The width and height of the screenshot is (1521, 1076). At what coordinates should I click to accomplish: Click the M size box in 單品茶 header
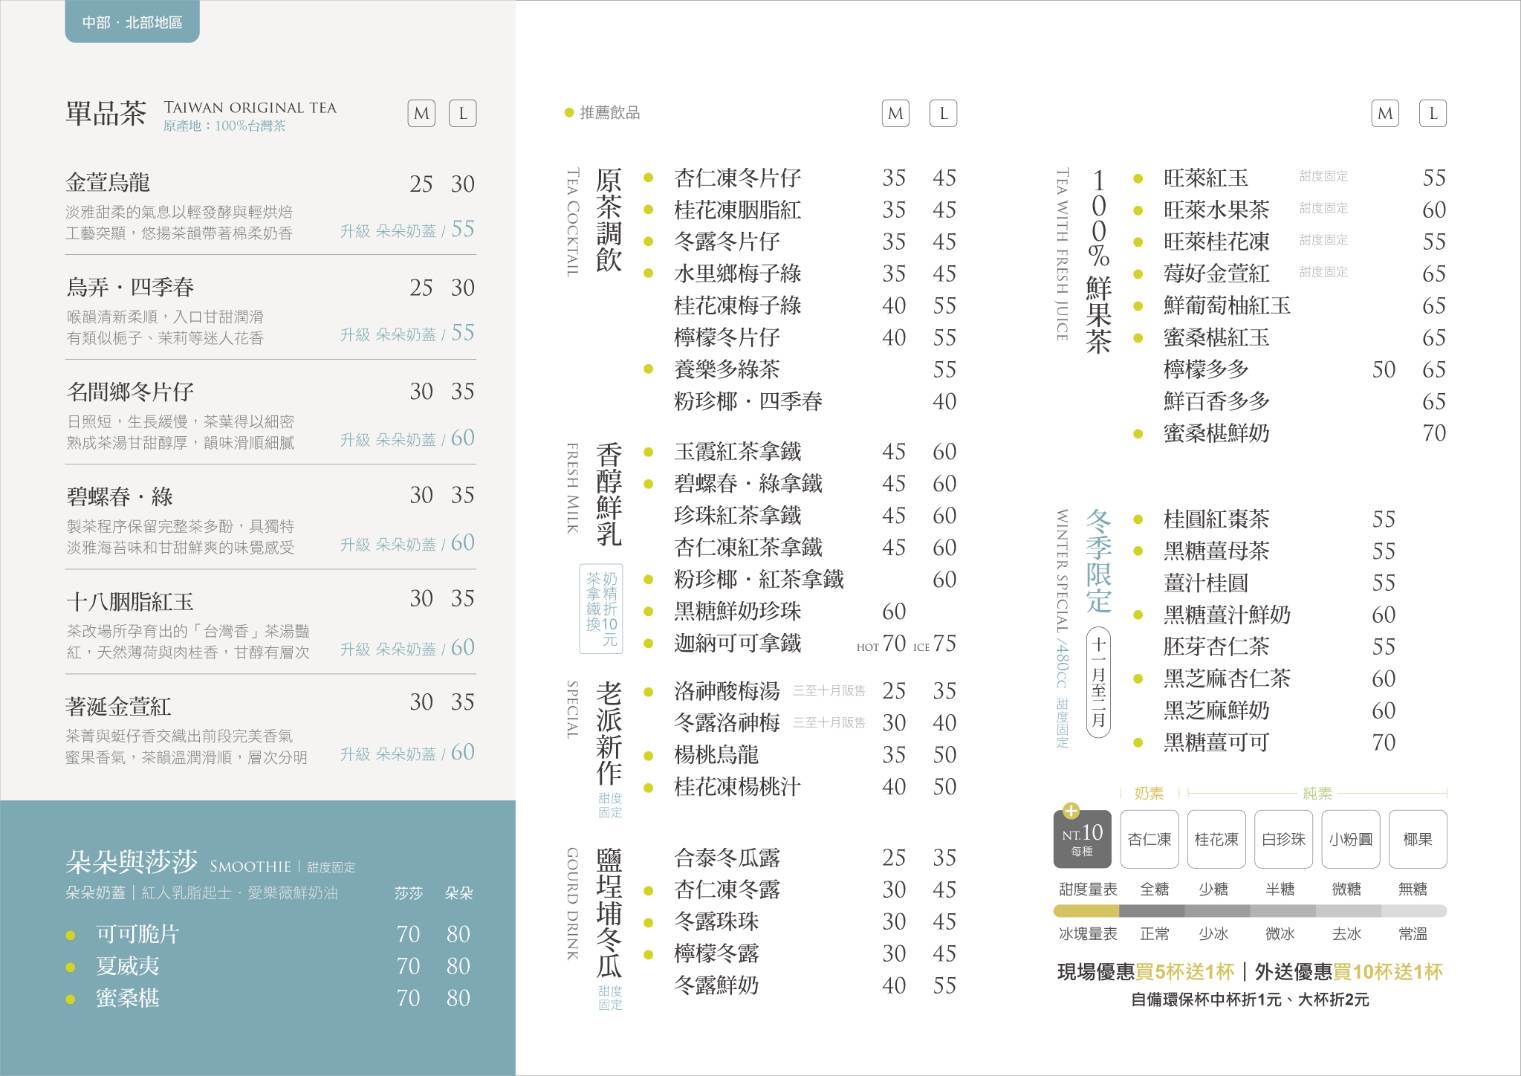[422, 113]
